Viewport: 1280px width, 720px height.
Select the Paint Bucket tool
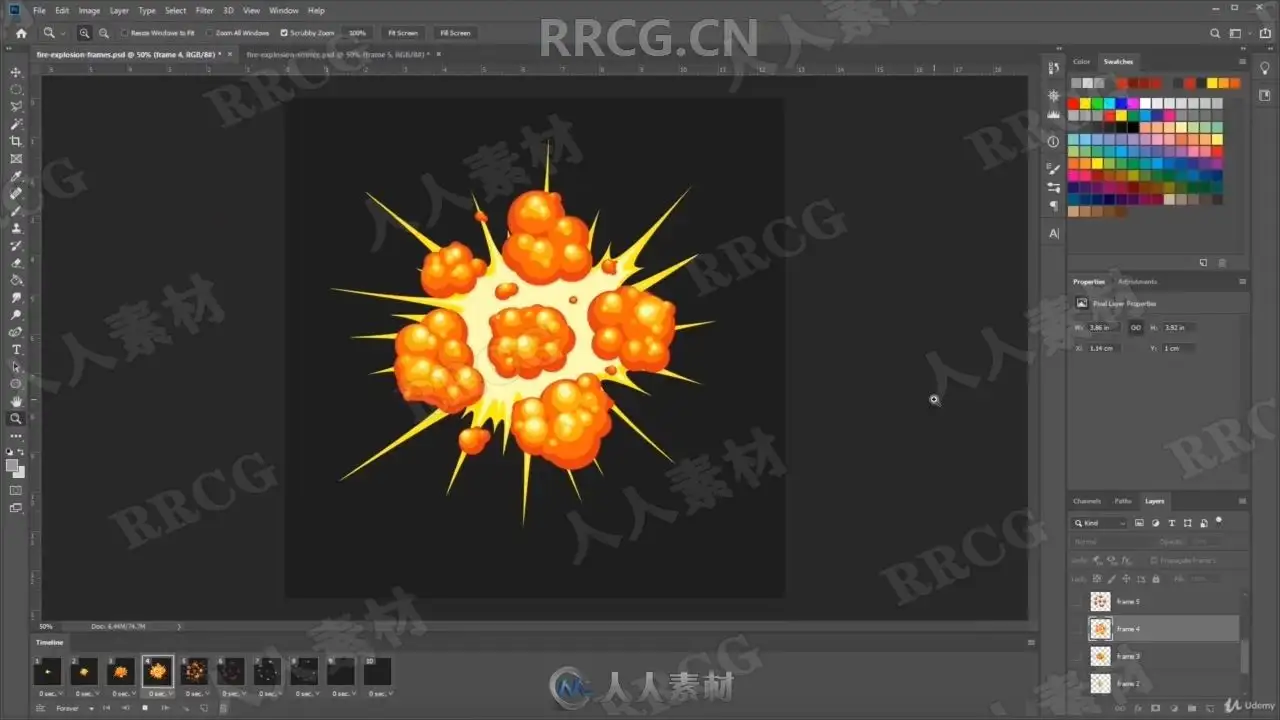[16, 280]
